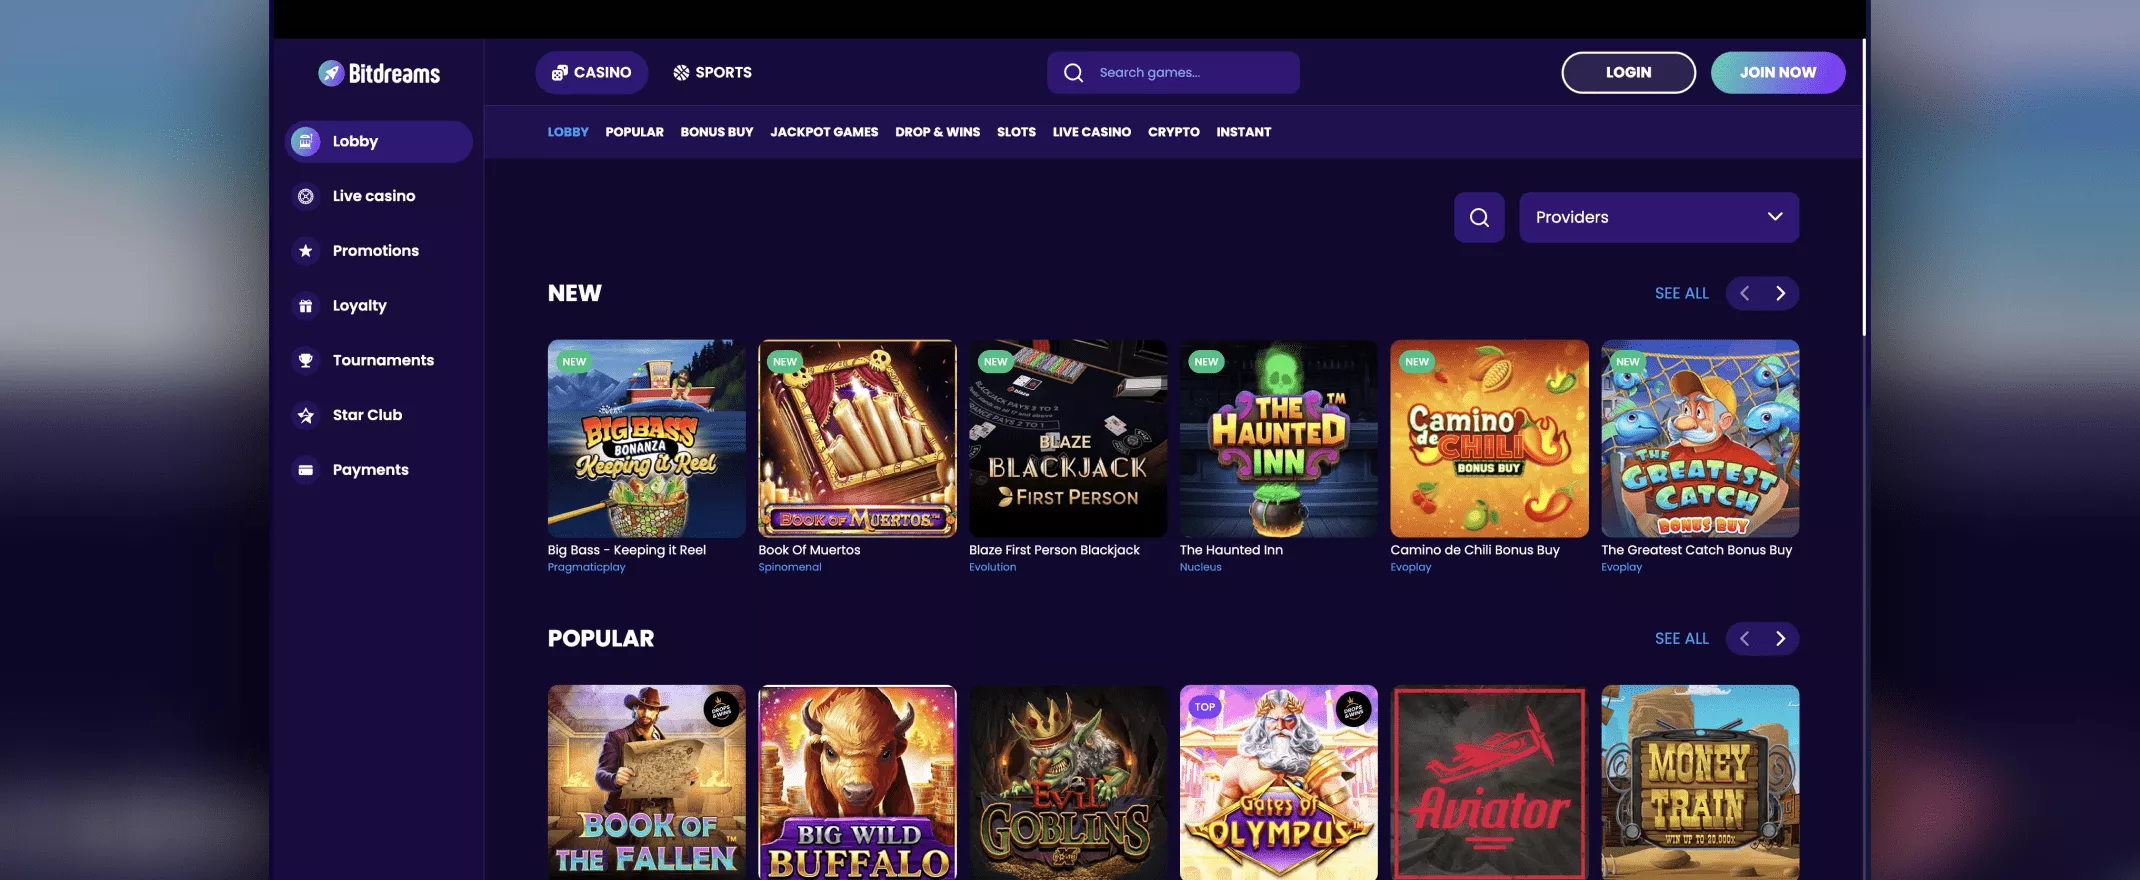Click the JOIN NOW button
Viewport: 2140px width, 880px height.
tap(1778, 73)
